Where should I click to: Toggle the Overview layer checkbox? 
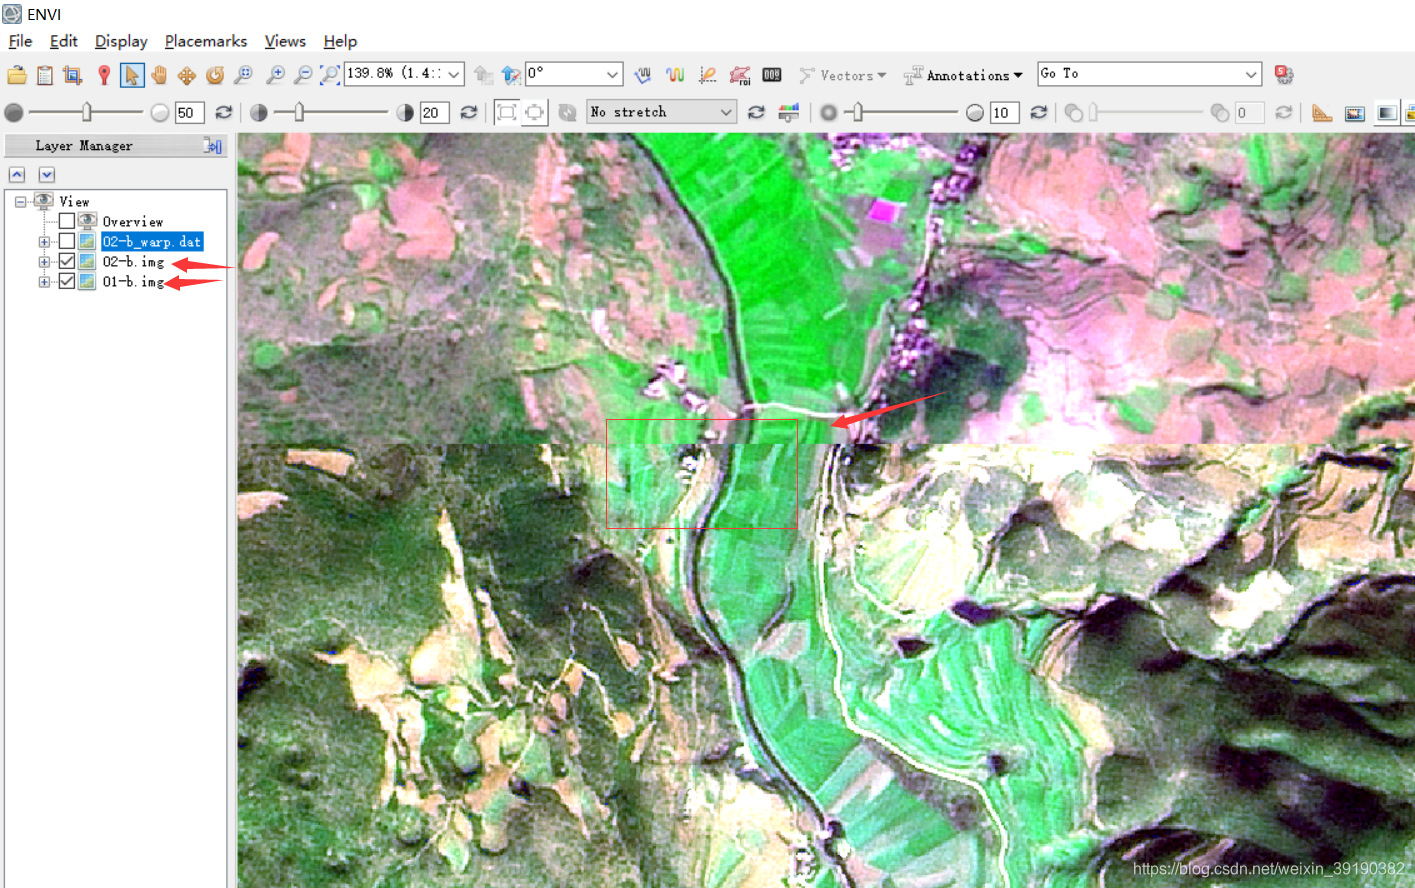[67, 221]
